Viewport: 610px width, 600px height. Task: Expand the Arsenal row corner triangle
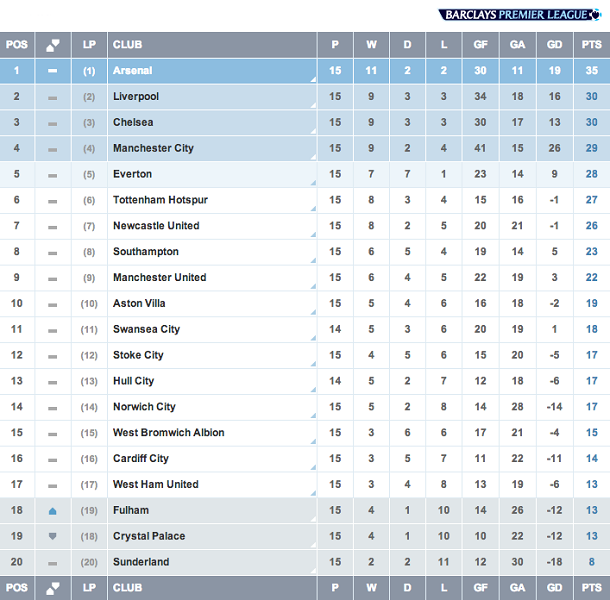coord(313,79)
